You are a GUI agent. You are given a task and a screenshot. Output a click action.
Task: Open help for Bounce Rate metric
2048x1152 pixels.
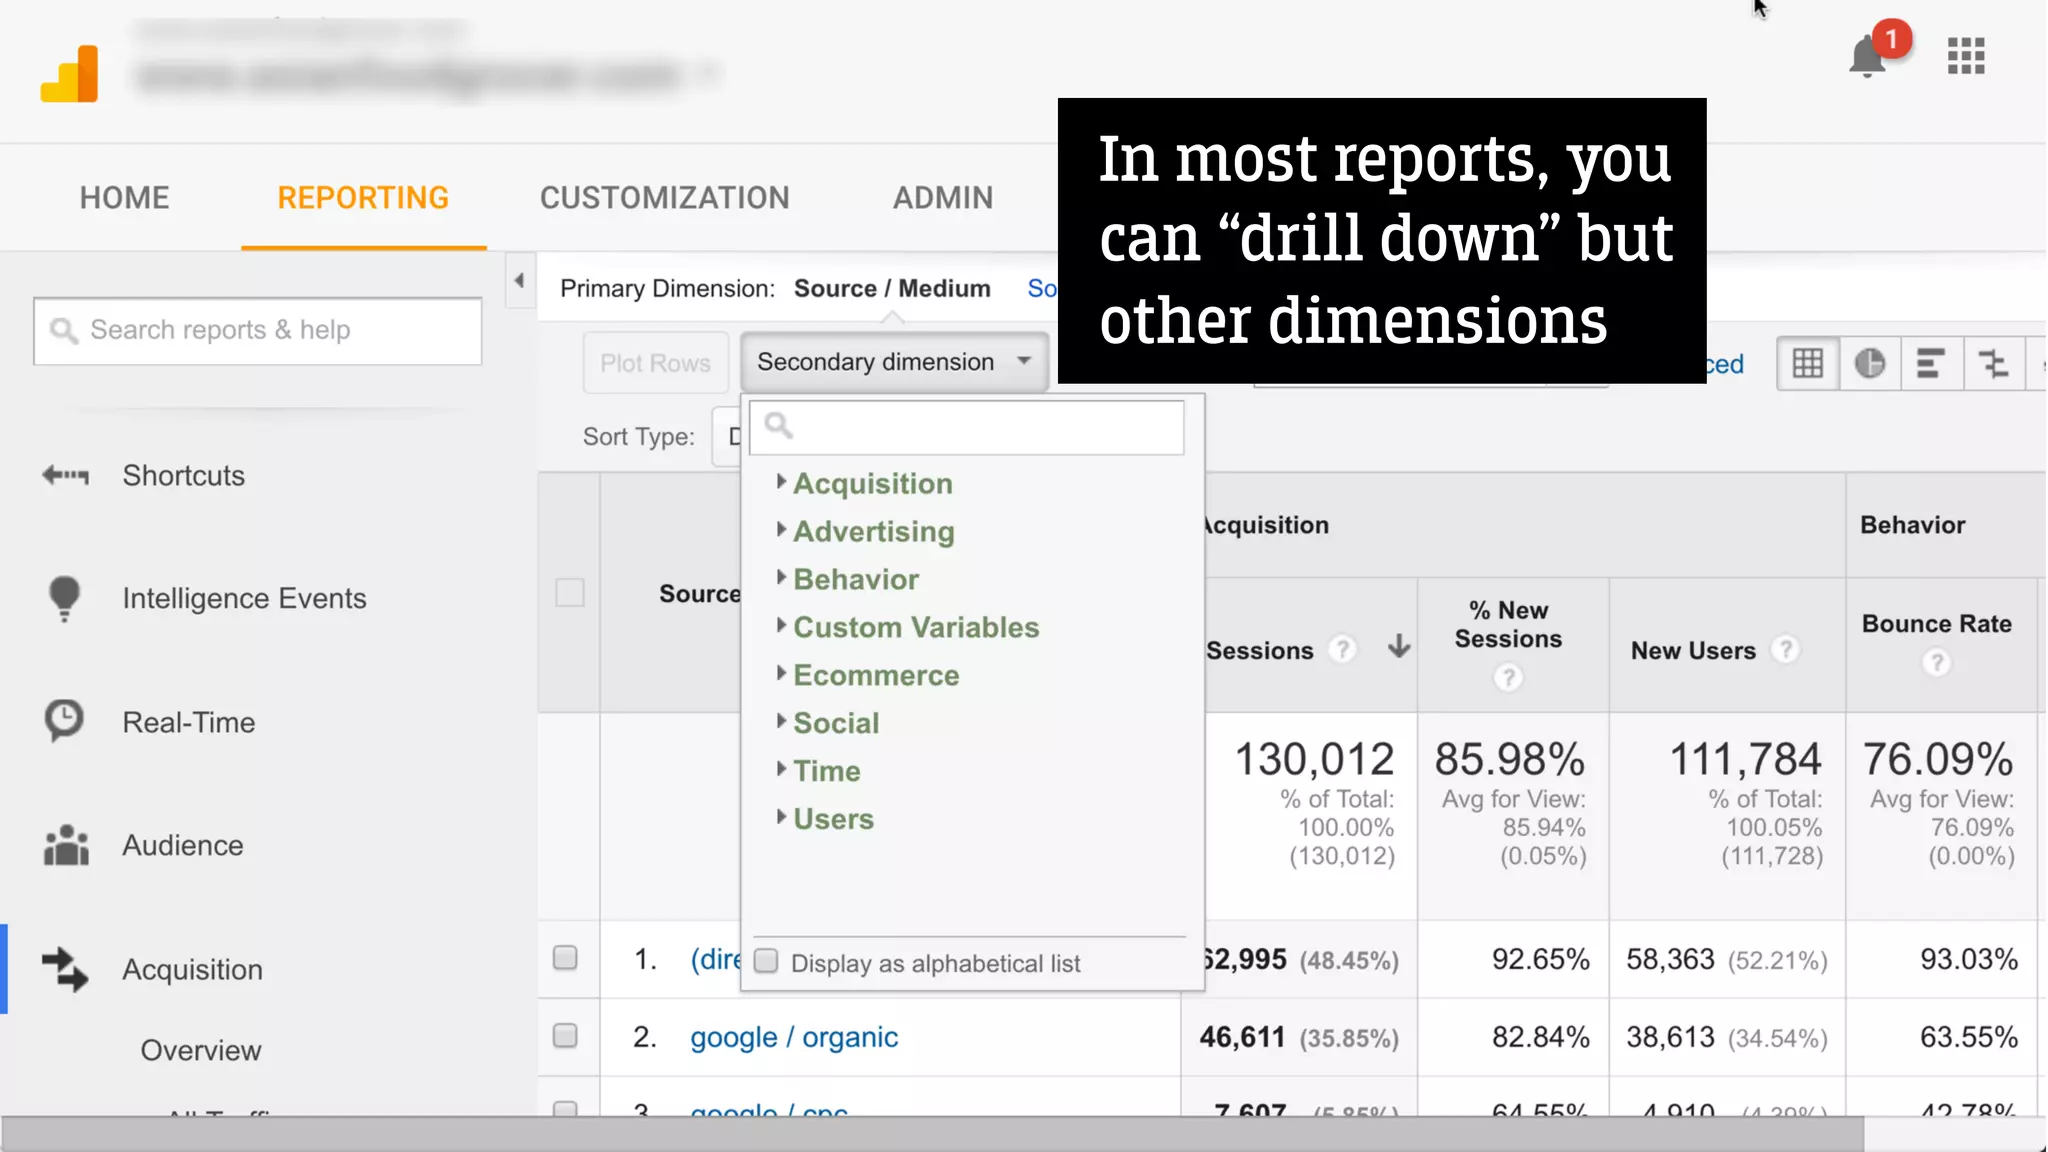click(1937, 662)
